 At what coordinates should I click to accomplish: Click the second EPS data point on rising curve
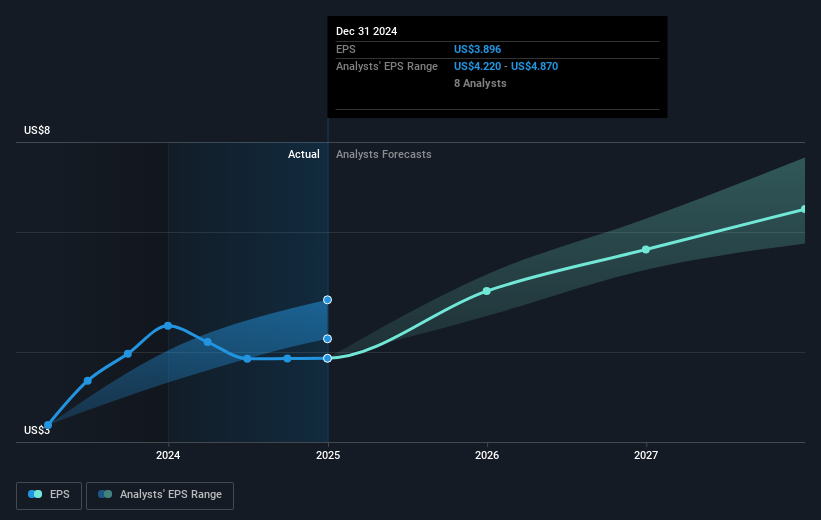[88, 381]
